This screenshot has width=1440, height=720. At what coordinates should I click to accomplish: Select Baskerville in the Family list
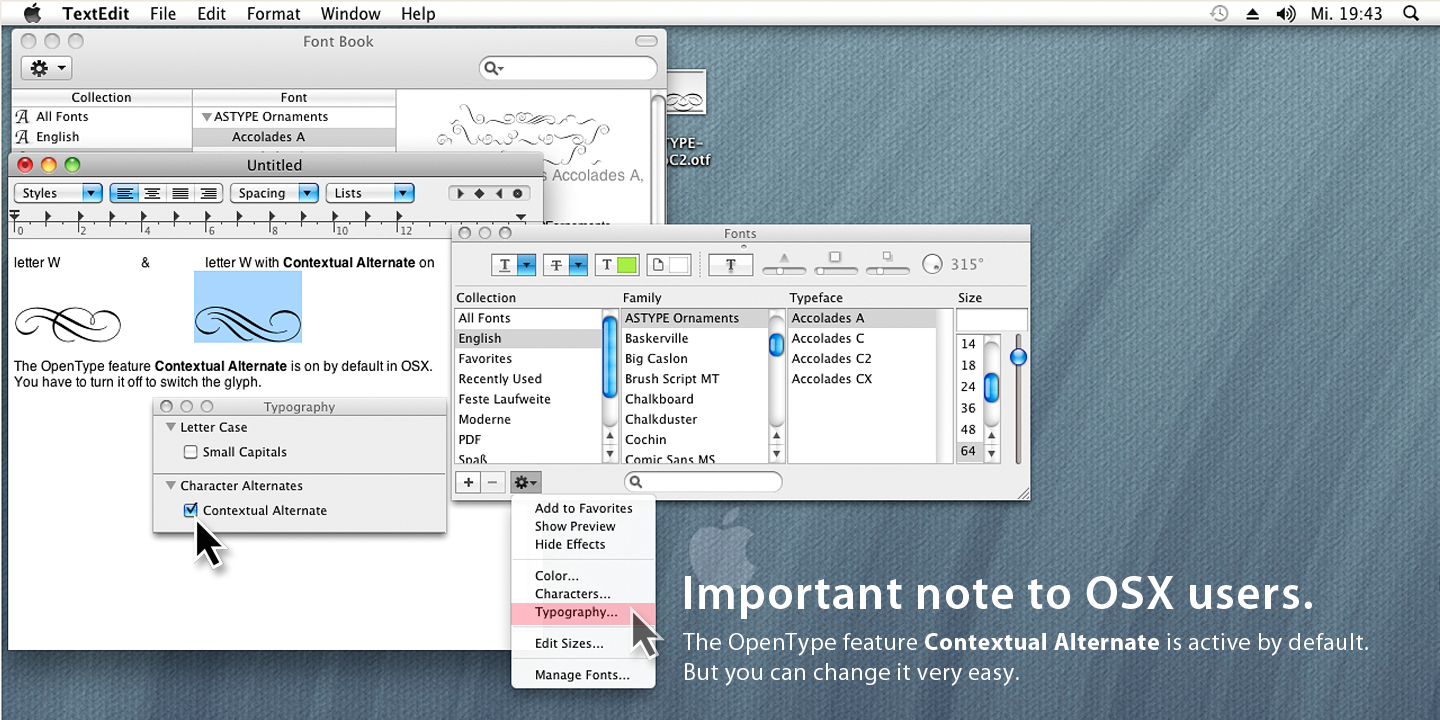(656, 338)
